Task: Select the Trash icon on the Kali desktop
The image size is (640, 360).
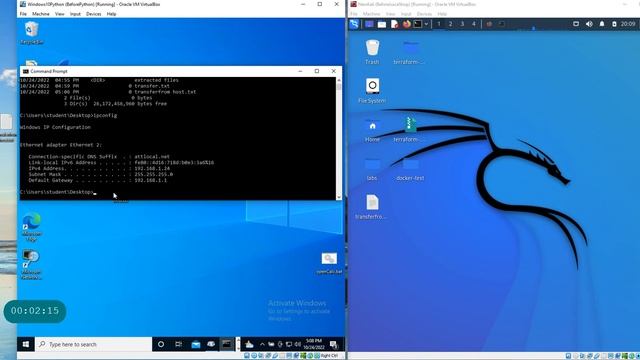Action: (x=372, y=51)
